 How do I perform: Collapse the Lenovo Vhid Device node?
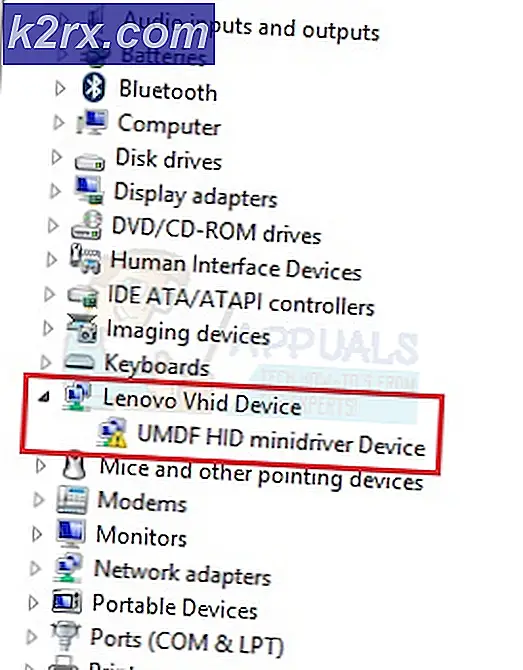pyautogui.click(x=43, y=398)
